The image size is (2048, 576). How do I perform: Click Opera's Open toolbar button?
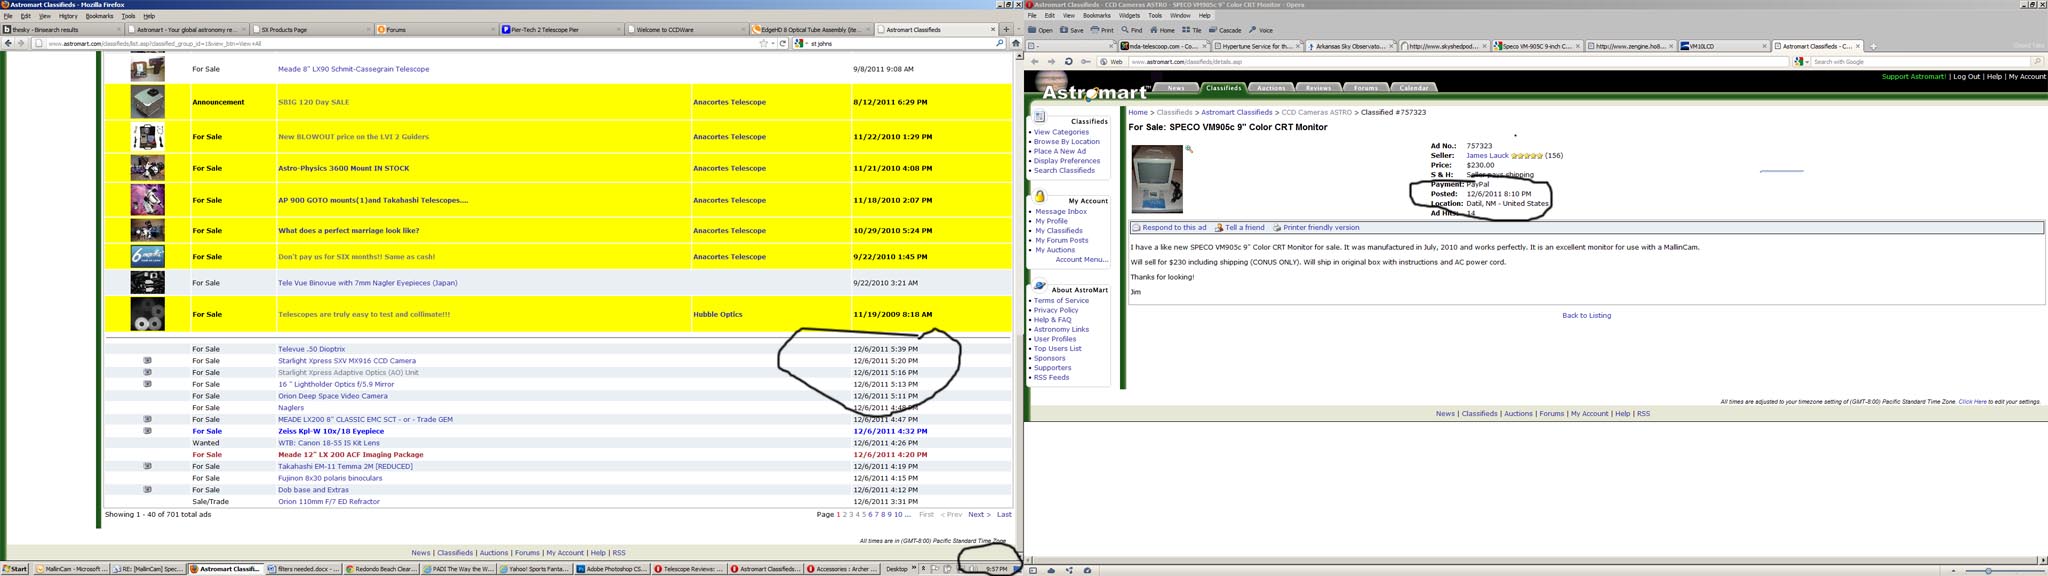click(x=1040, y=30)
